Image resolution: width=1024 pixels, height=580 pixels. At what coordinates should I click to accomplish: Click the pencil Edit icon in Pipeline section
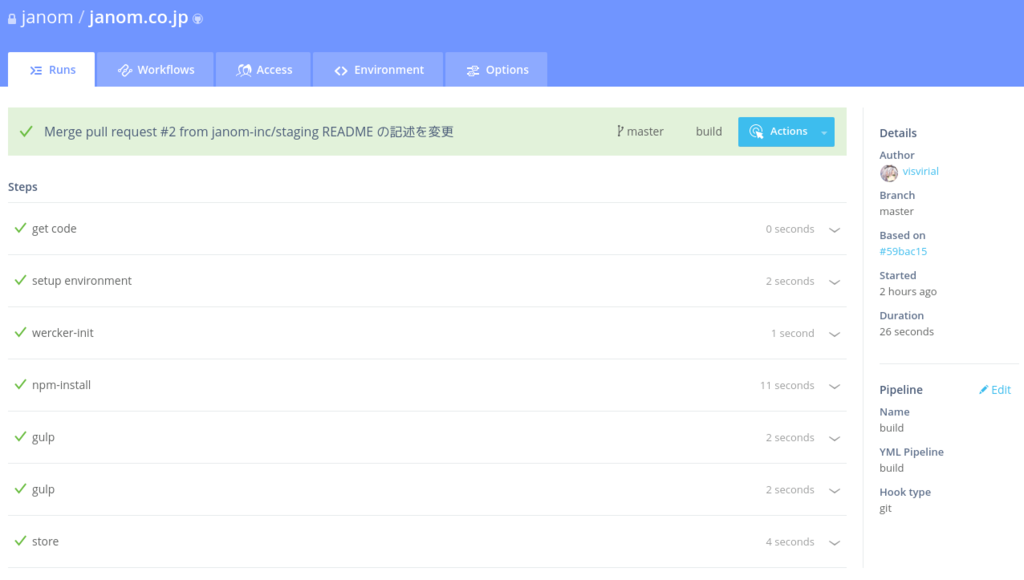(x=981, y=390)
